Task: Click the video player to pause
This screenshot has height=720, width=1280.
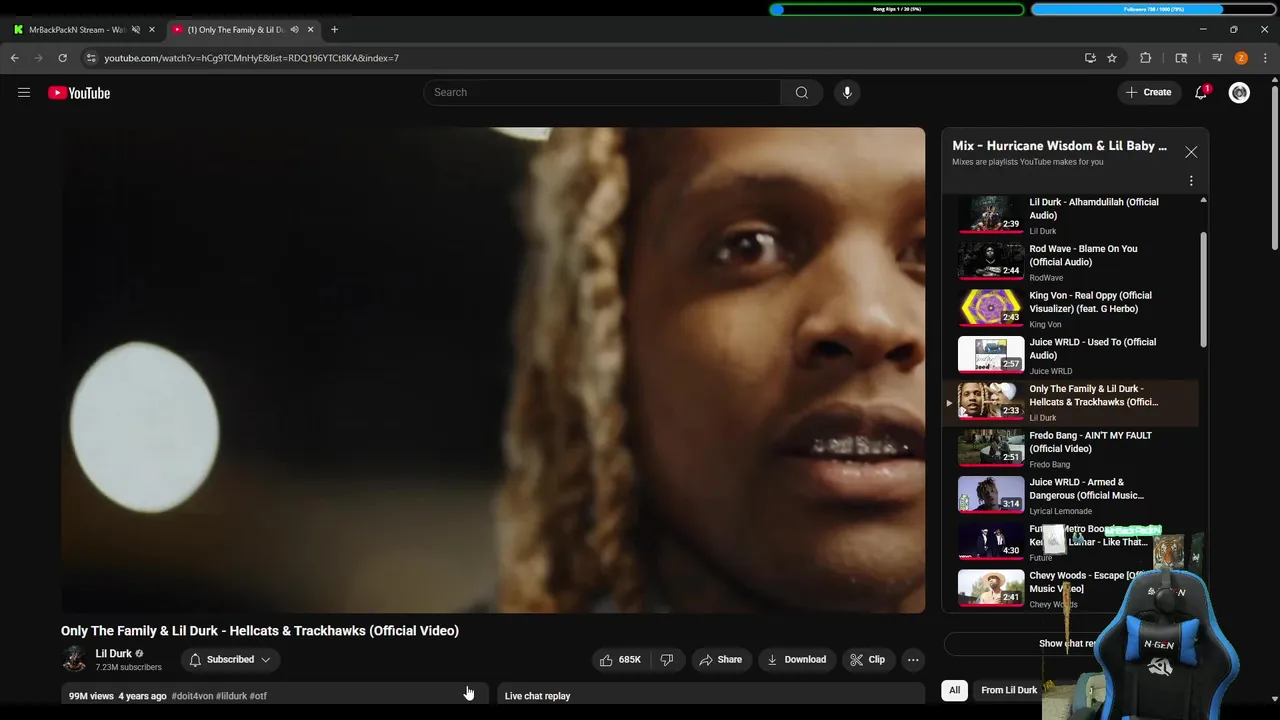Action: click(x=493, y=370)
